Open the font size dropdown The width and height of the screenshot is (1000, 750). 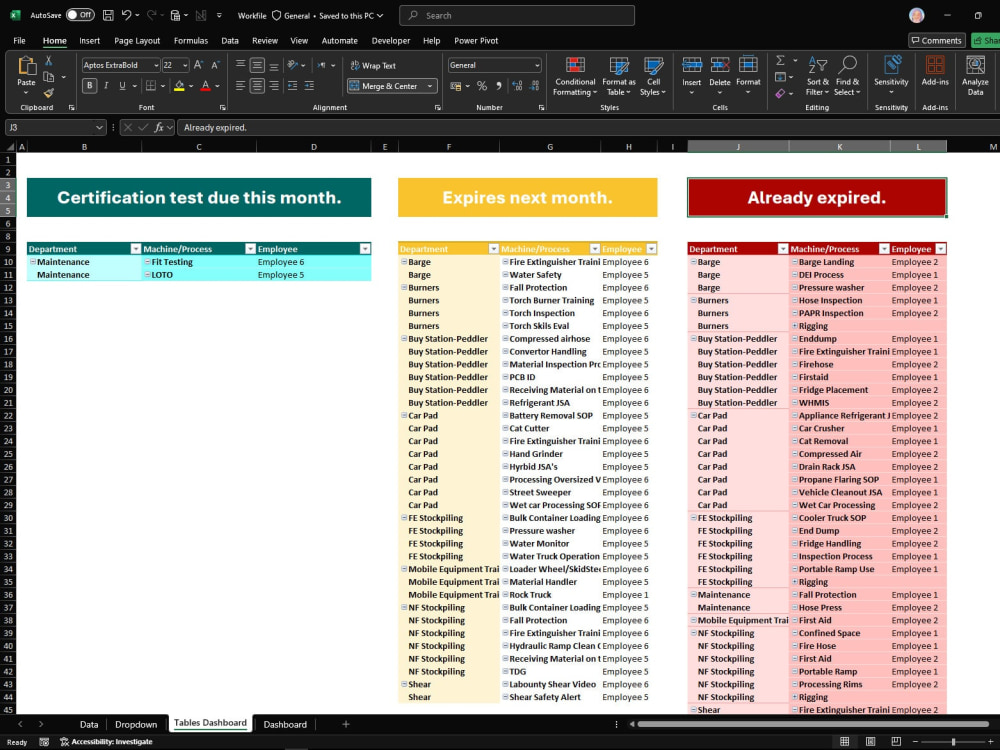tap(185, 65)
